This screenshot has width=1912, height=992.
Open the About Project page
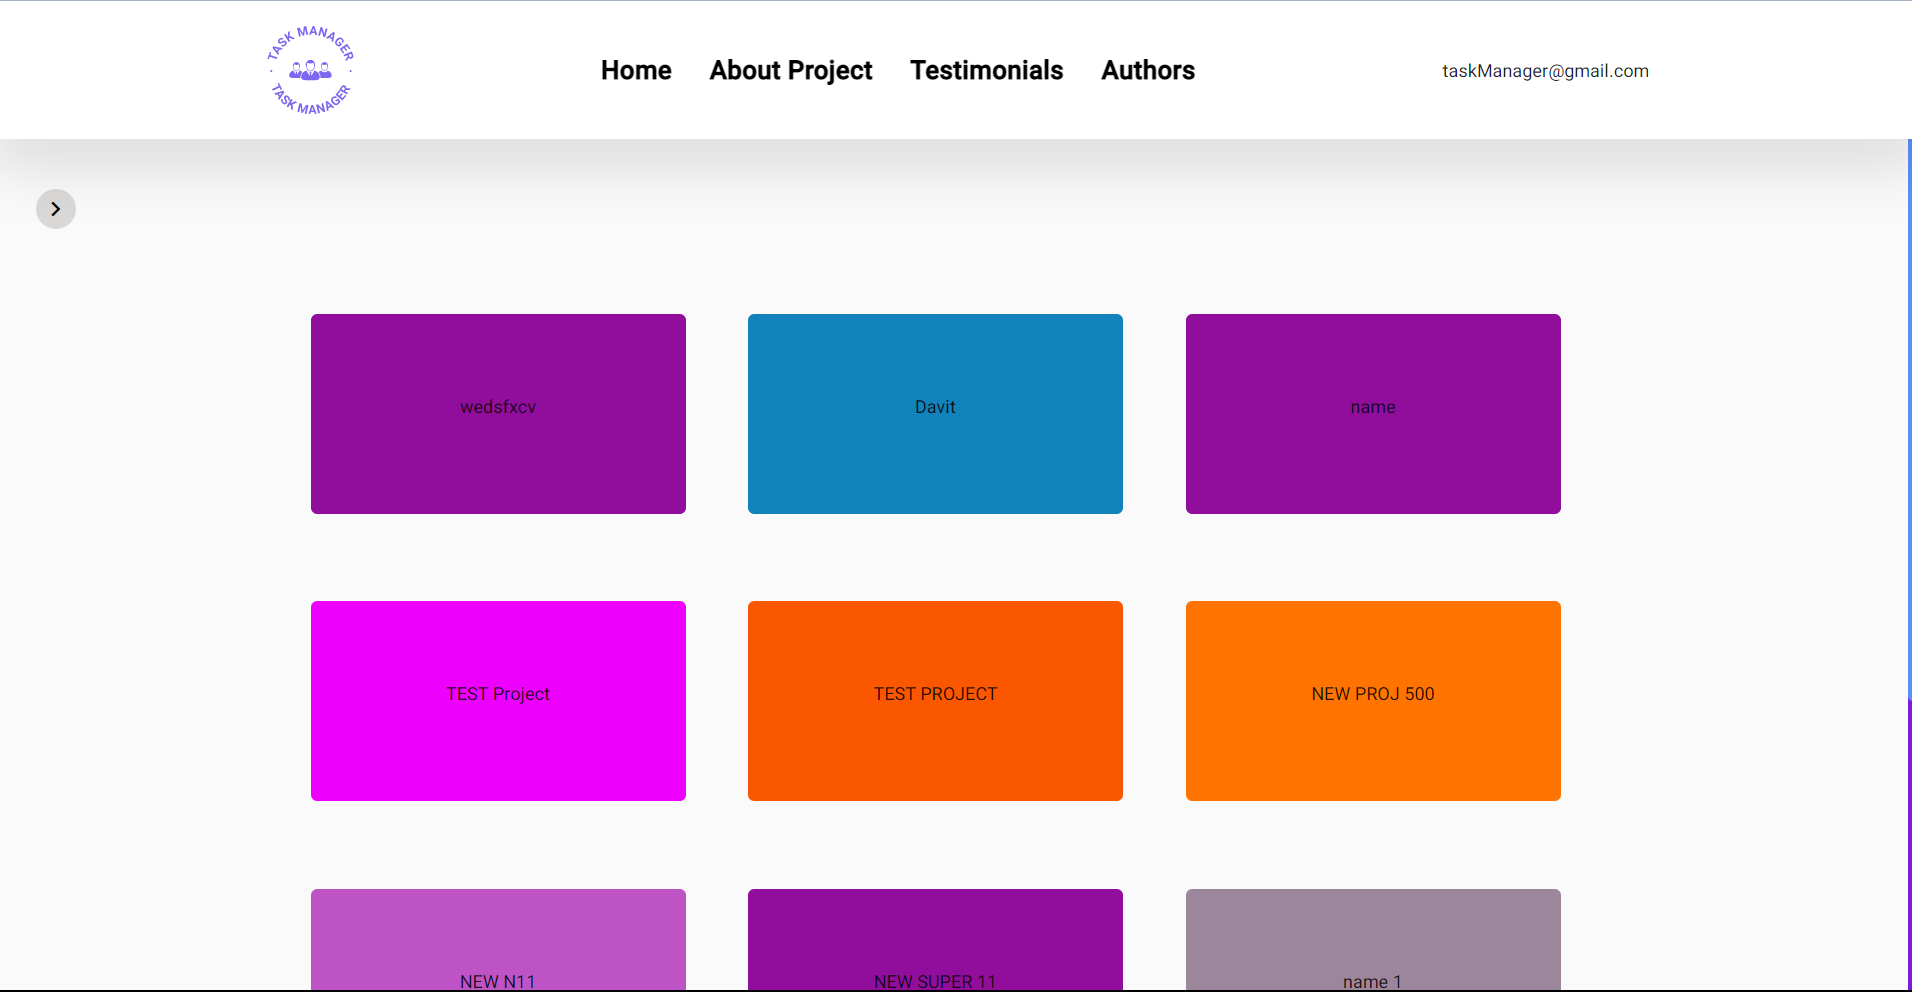click(x=790, y=70)
